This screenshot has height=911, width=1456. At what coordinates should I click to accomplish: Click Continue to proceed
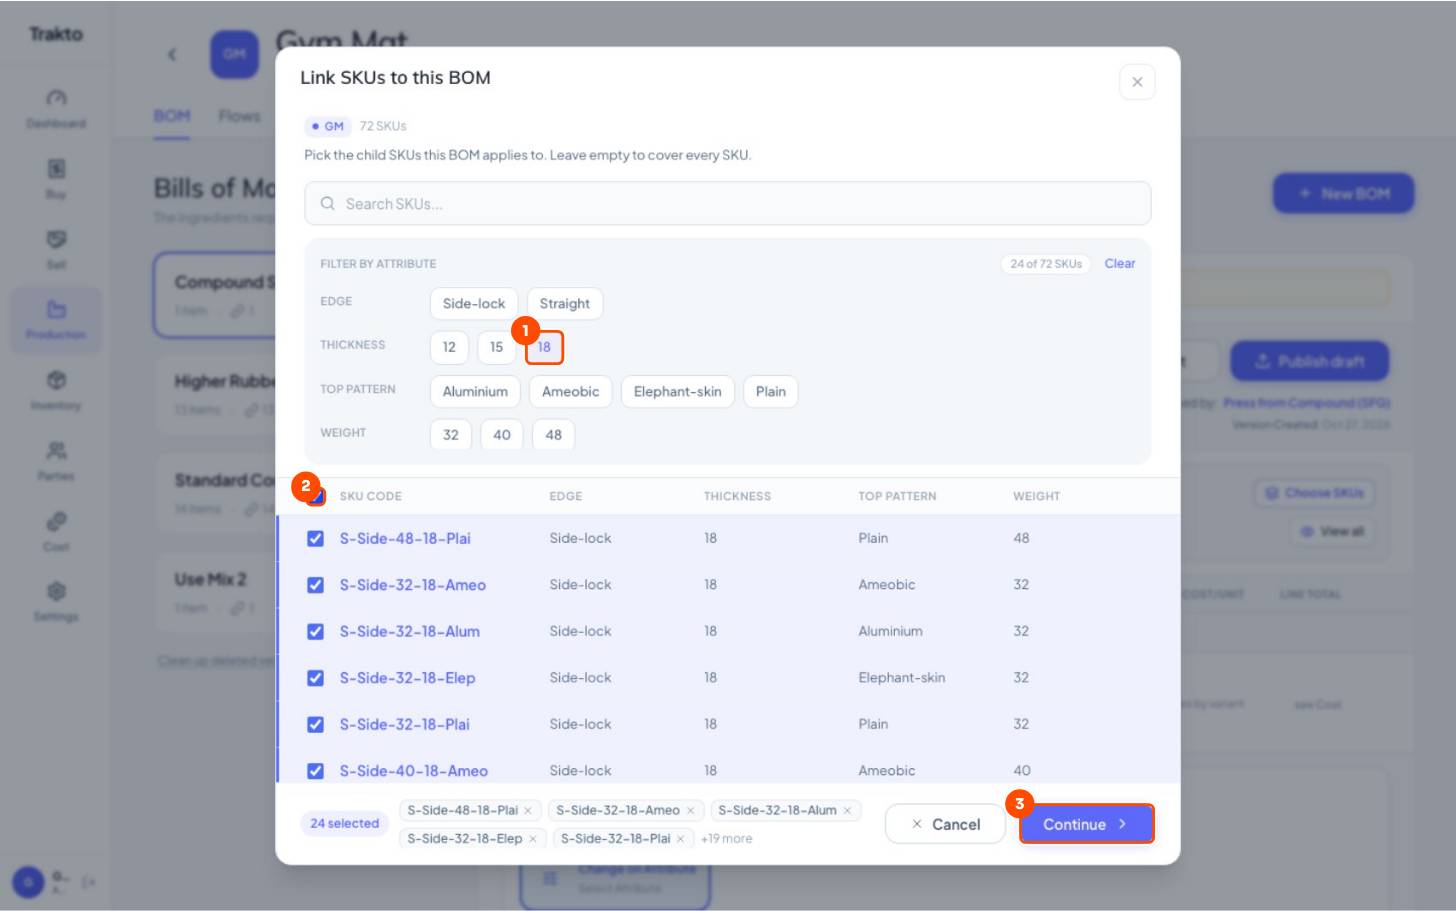coord(1086,824)
